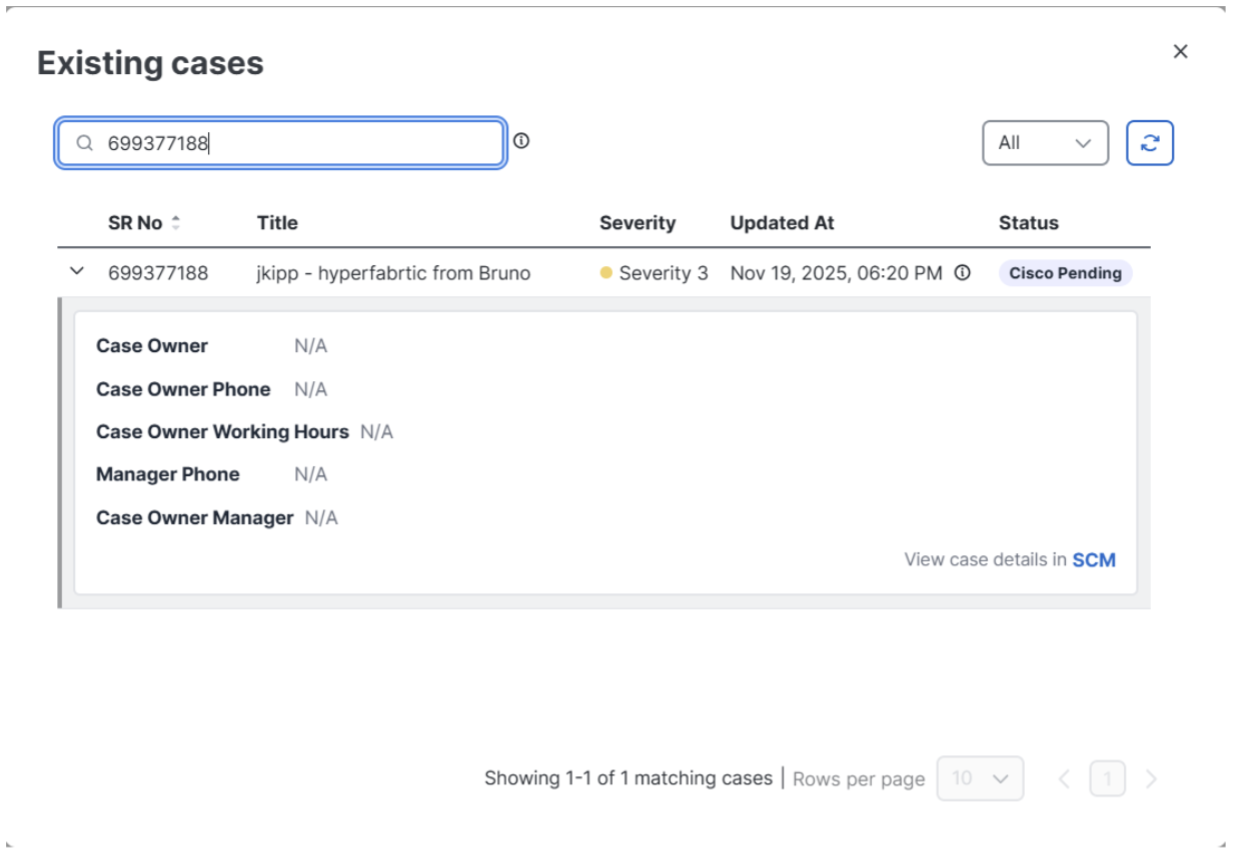Select page 1 in pagination
This screenshot has width=1234, height=848.
(x=1107, y=779)
